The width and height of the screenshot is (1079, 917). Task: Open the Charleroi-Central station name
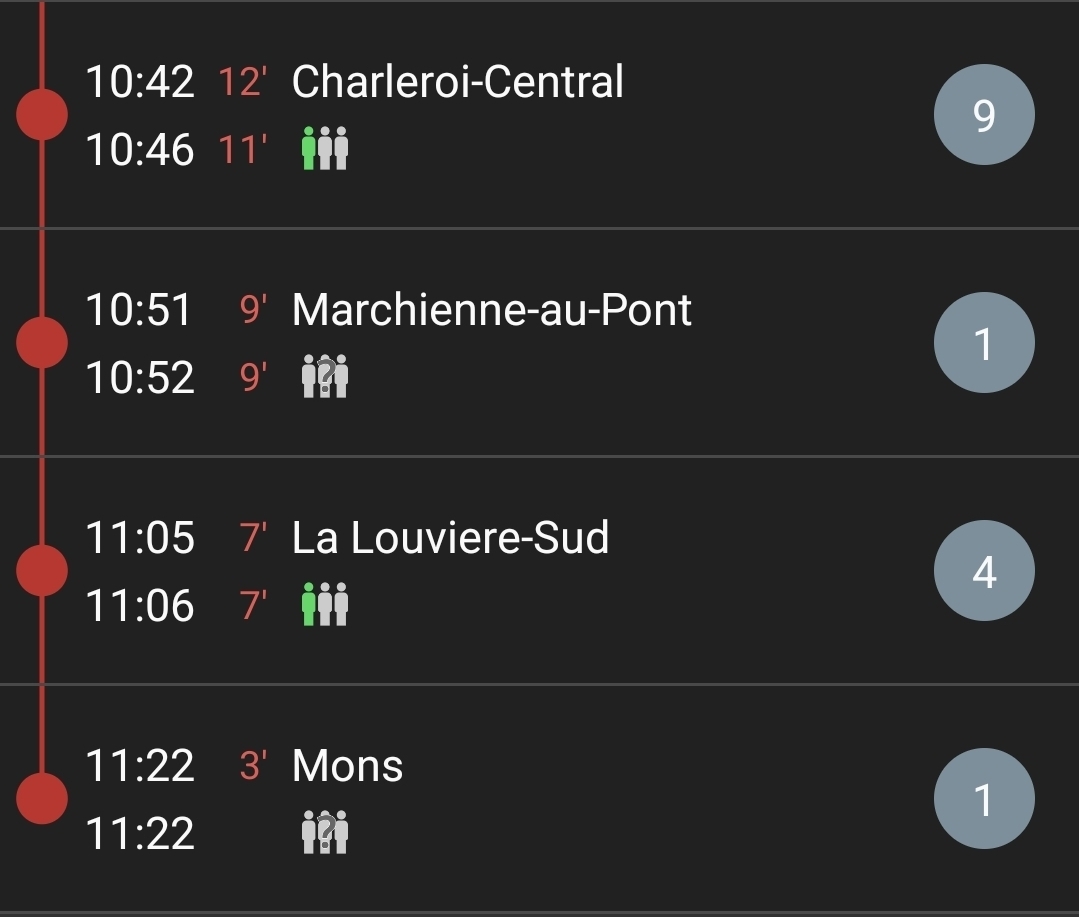click(x=457, y=81)
